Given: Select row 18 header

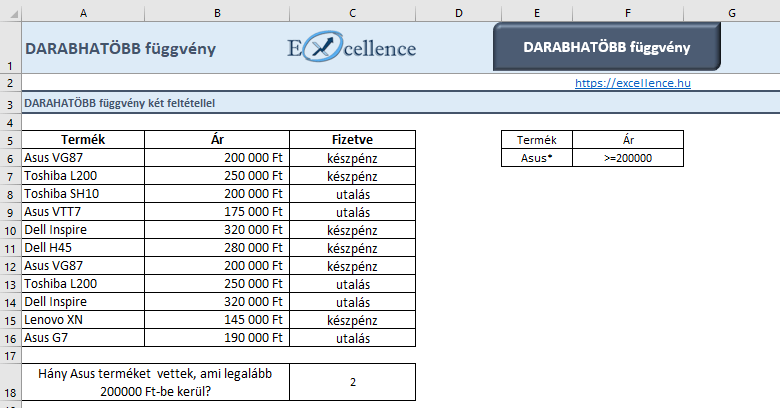Looking at the screenshot, I should [x=10, y=382].
